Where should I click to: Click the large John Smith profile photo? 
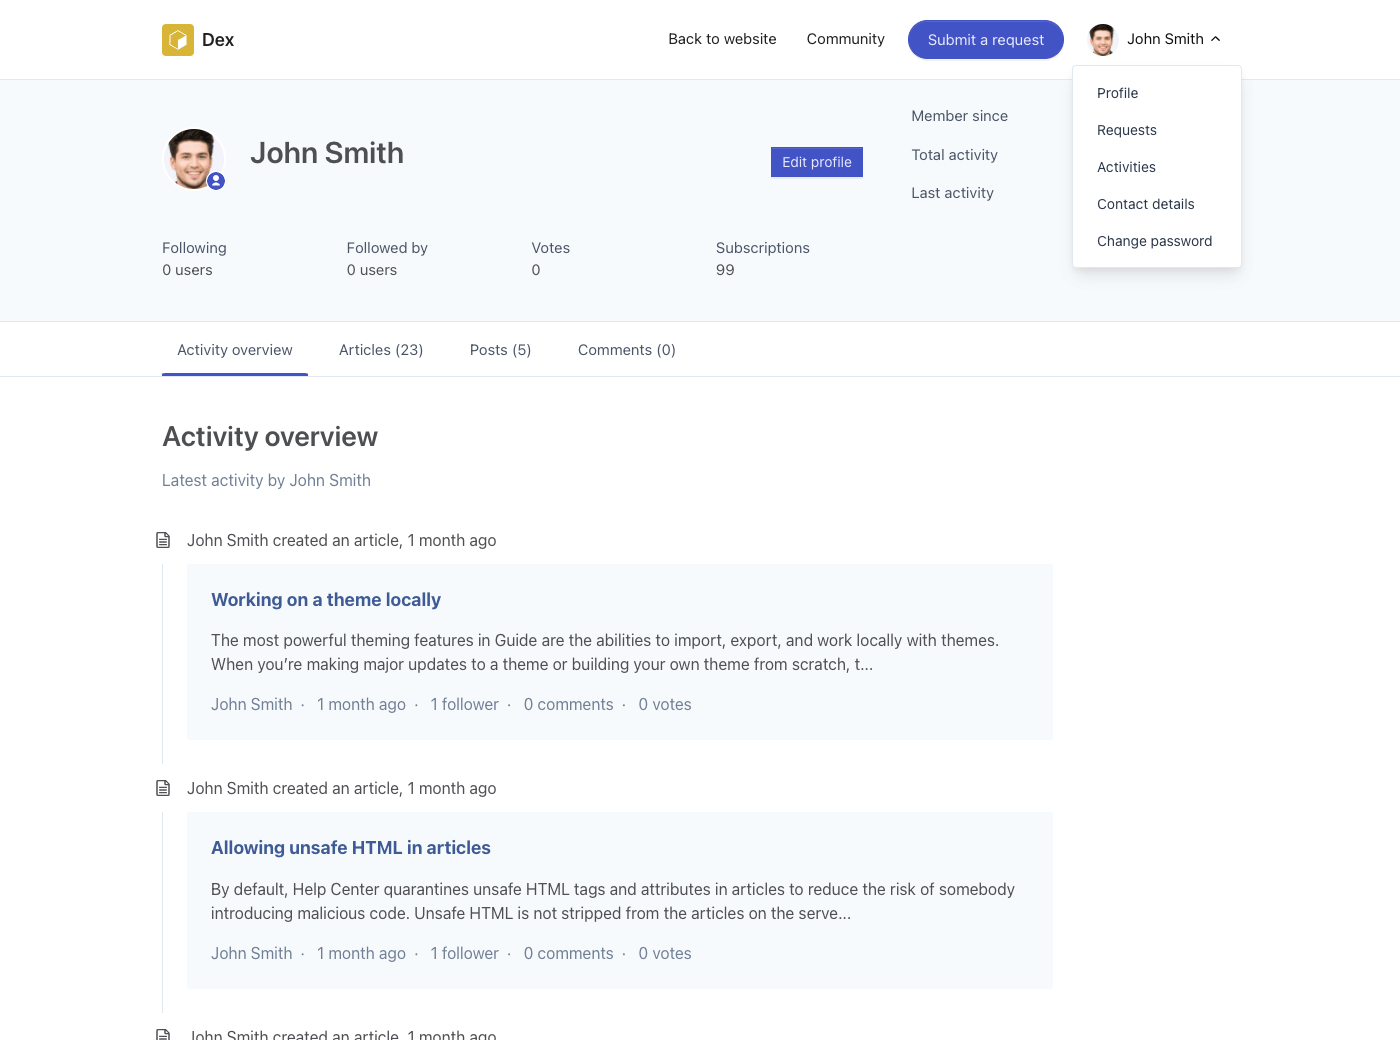[x=192, y=158]
